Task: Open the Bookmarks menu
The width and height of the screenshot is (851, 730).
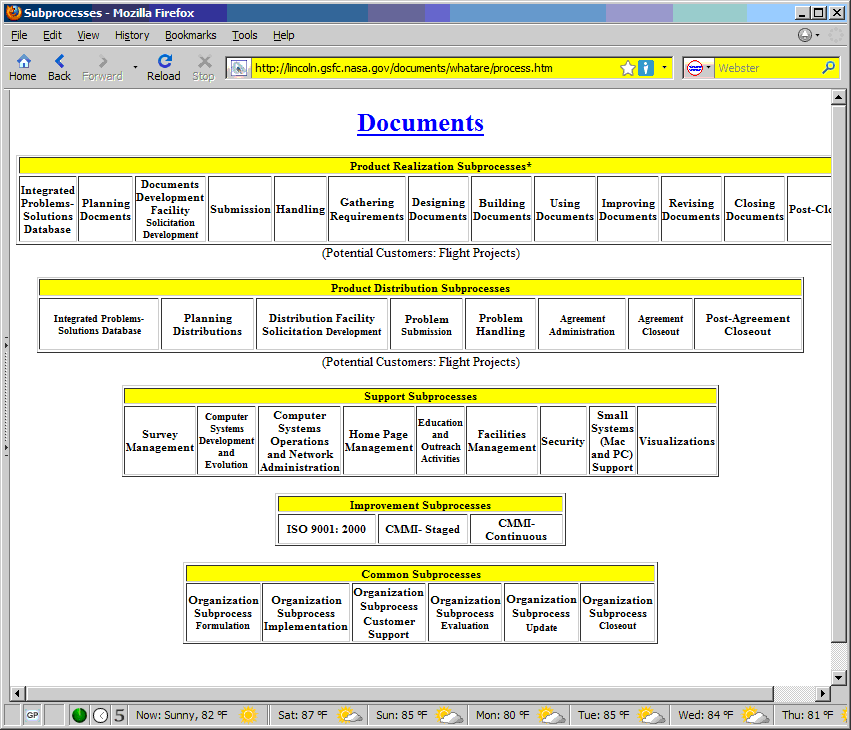Action: coord(190,35)
